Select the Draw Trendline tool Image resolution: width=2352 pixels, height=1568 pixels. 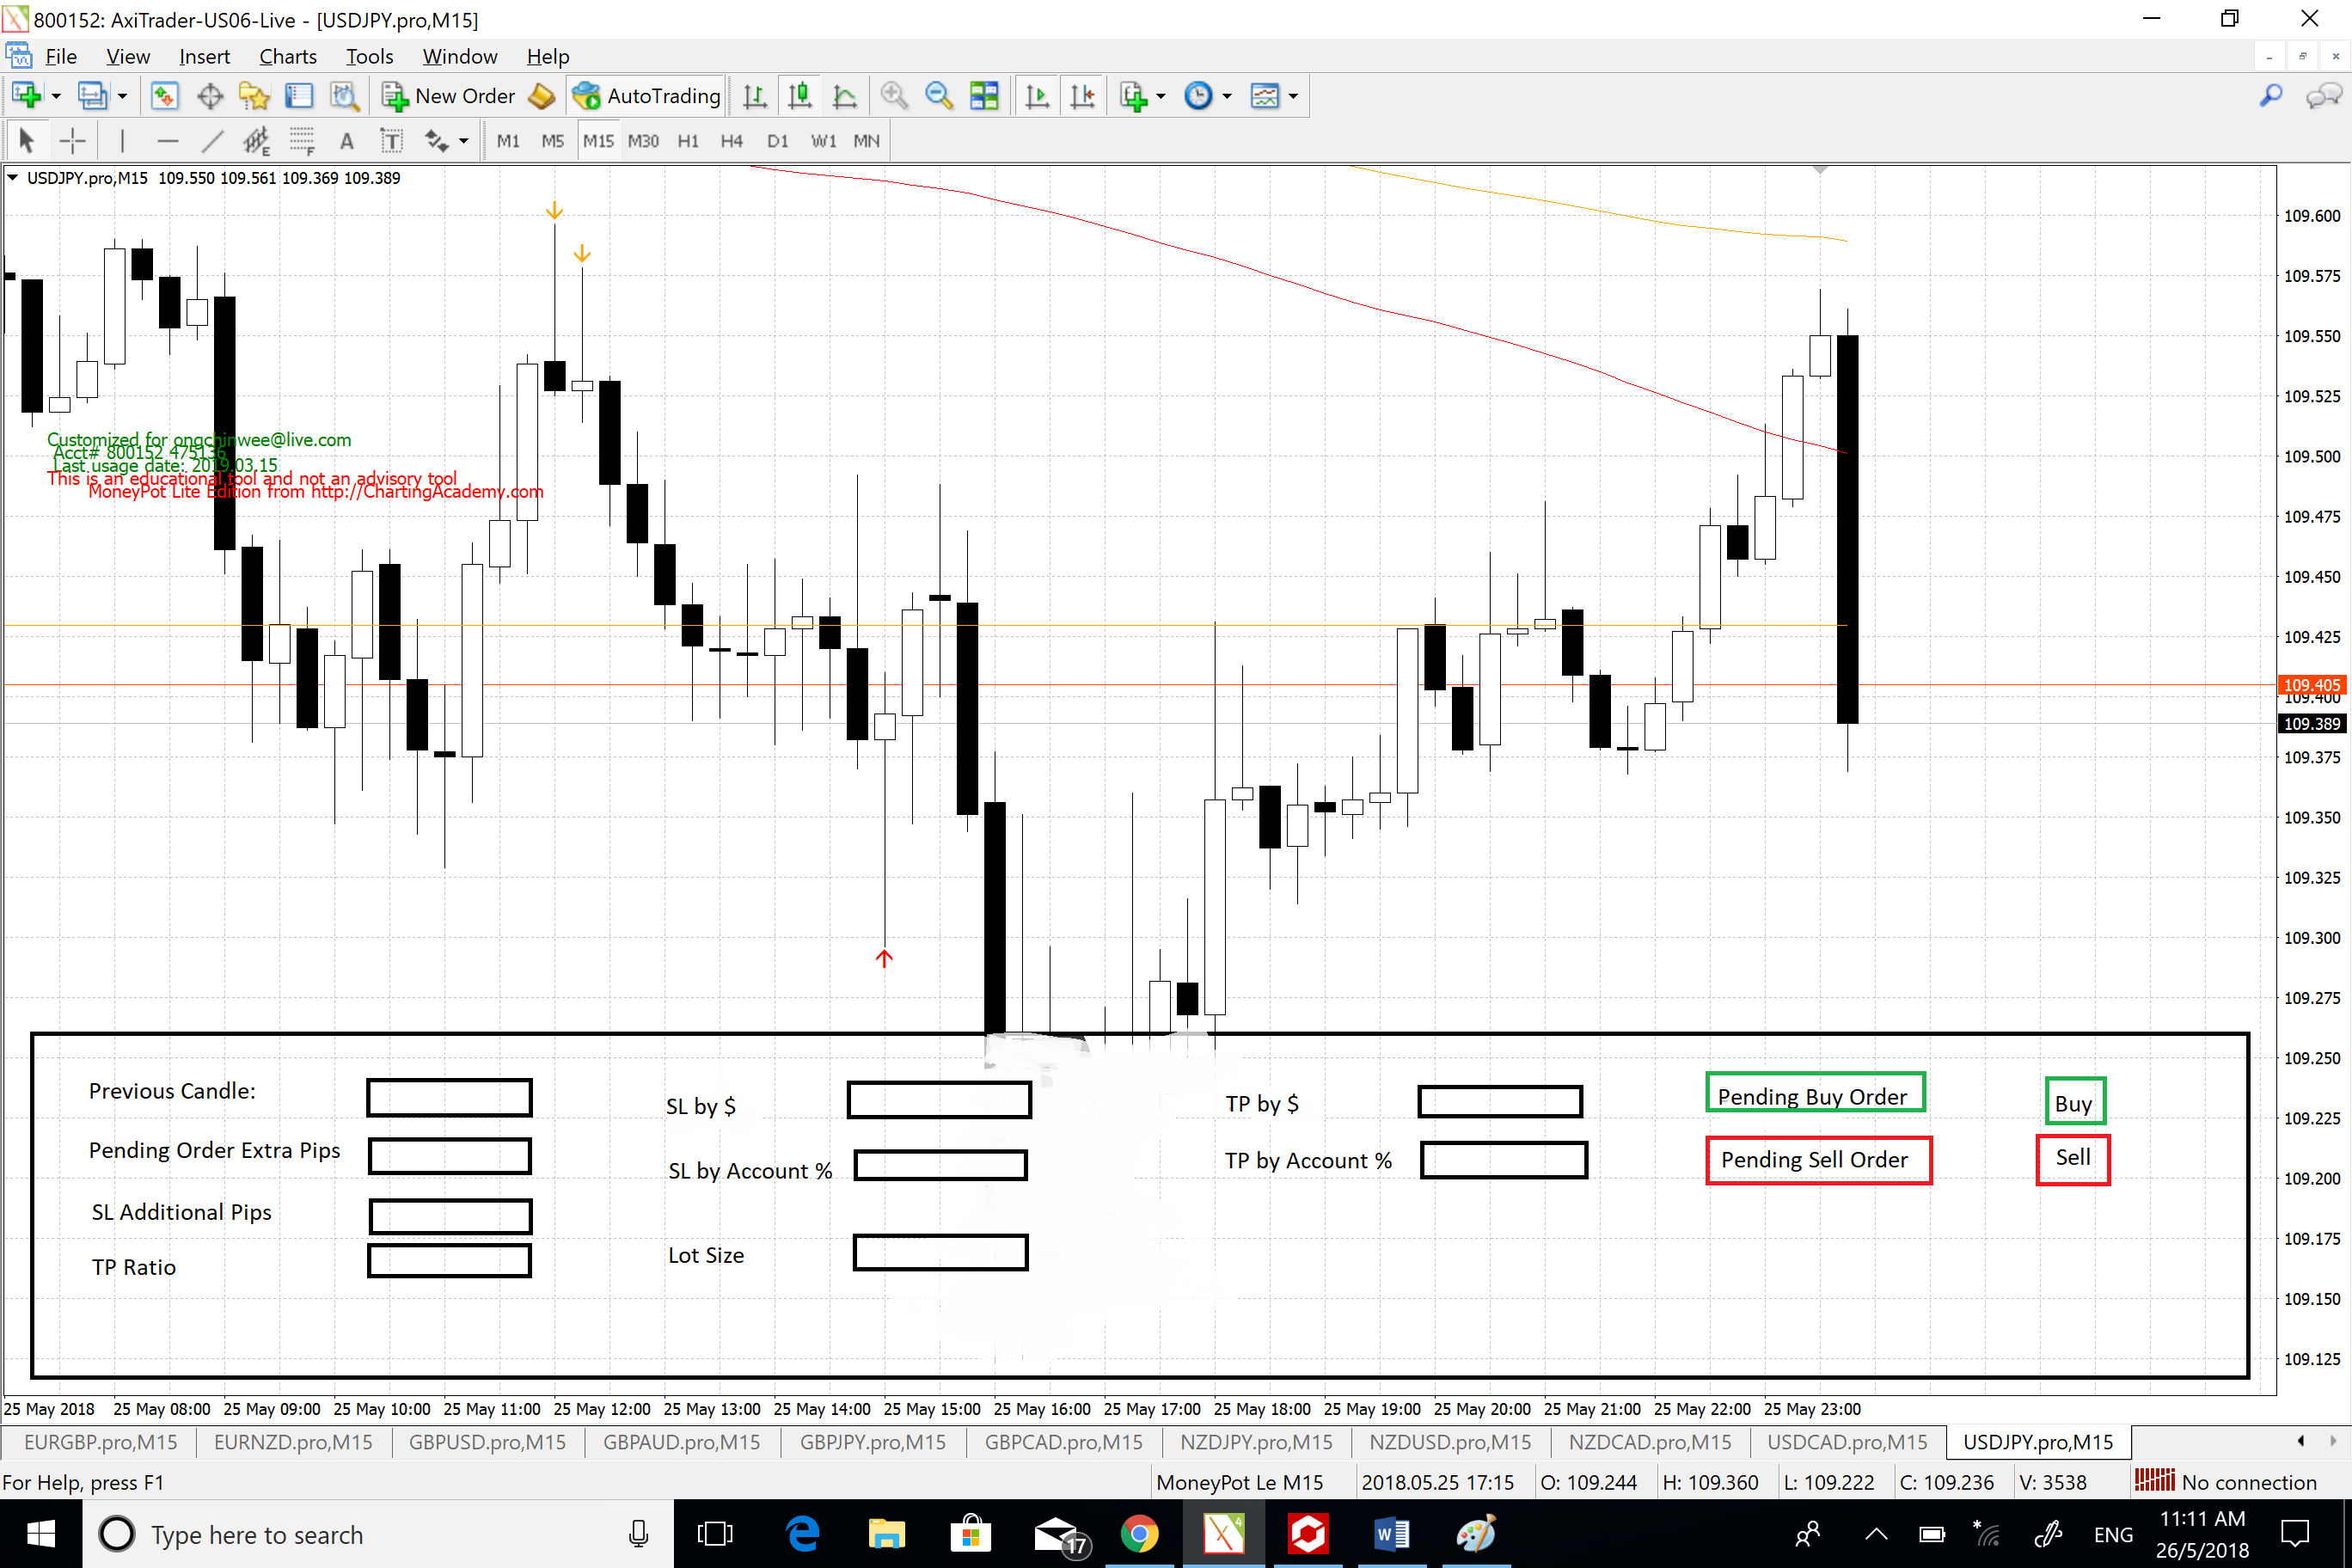pos(212,141)
